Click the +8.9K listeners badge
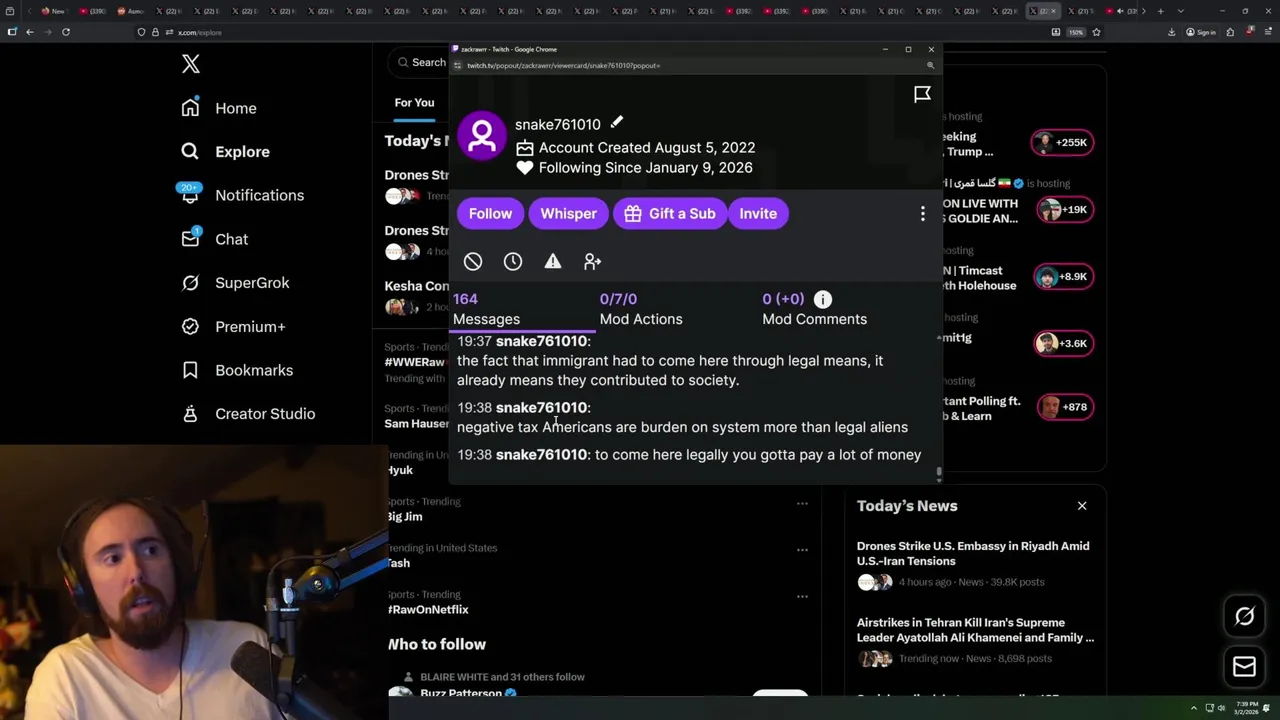The width and height of the screenshot is (1280, 720). point(1062,276)
